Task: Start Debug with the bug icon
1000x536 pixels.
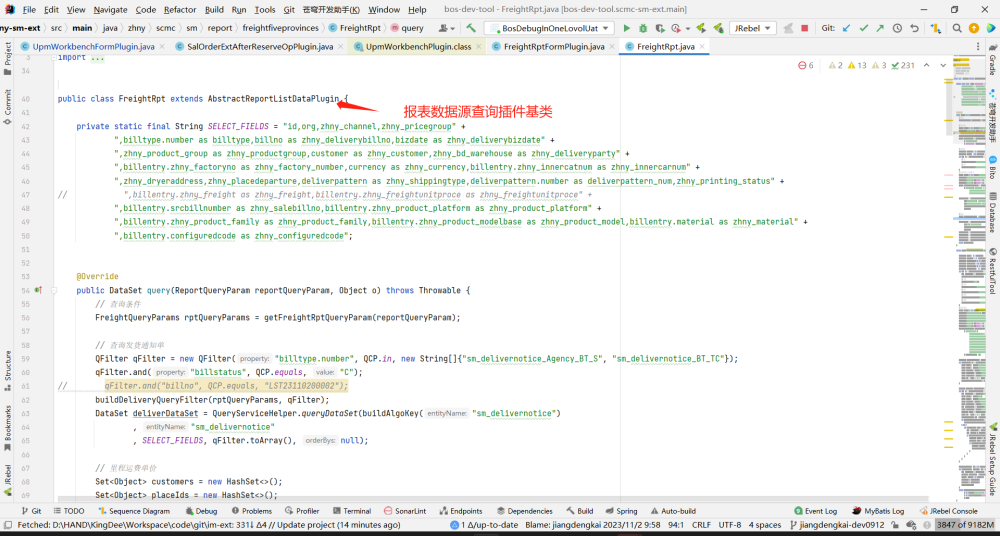Action: point(643,28)
